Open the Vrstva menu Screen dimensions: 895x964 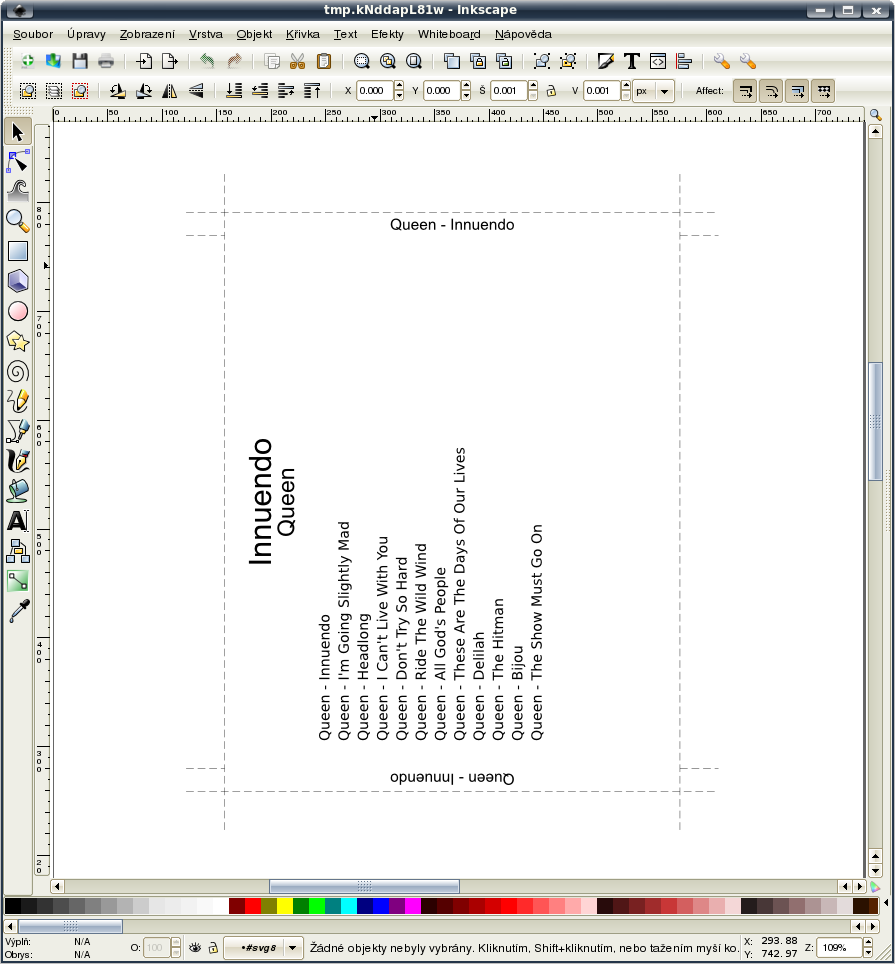point(205,34)
